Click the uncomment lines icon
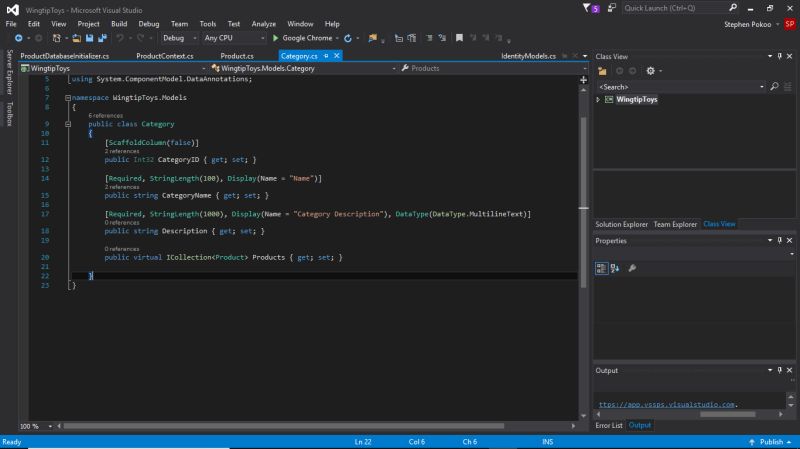This screenshot has height=449, width=800. tap(442, 38)
